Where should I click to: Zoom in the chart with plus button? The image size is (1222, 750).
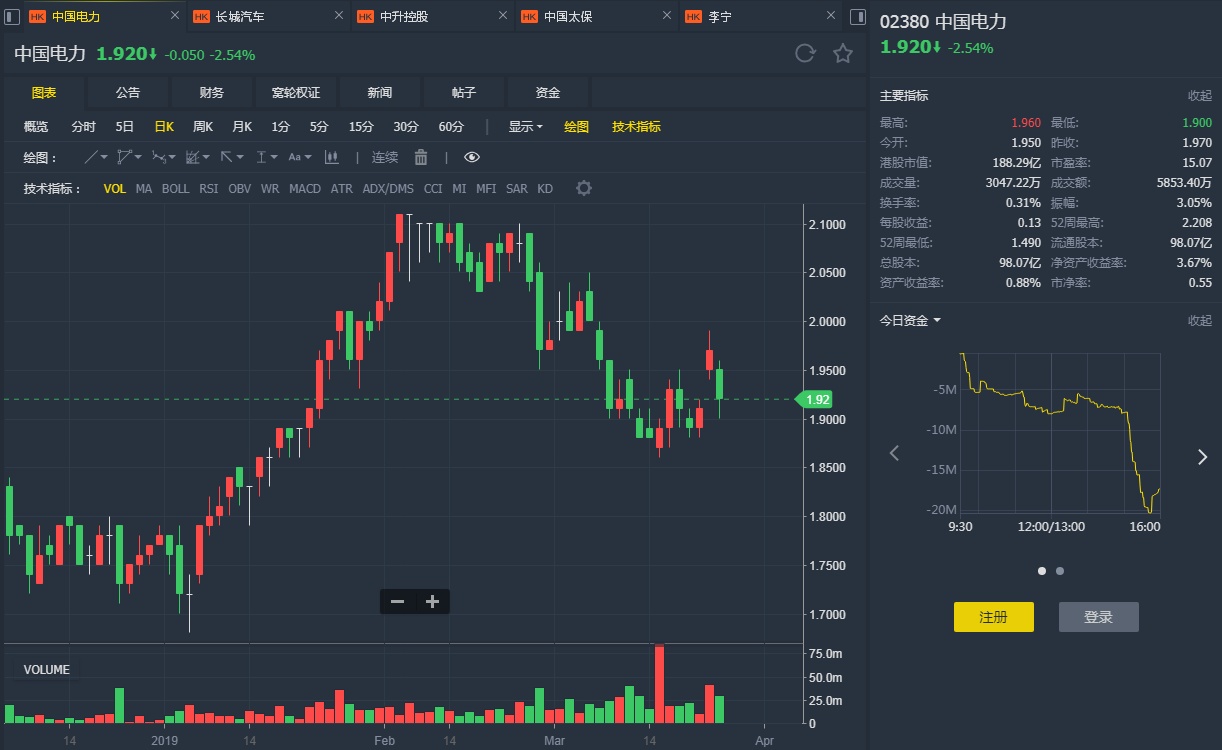tap(432, 601)
